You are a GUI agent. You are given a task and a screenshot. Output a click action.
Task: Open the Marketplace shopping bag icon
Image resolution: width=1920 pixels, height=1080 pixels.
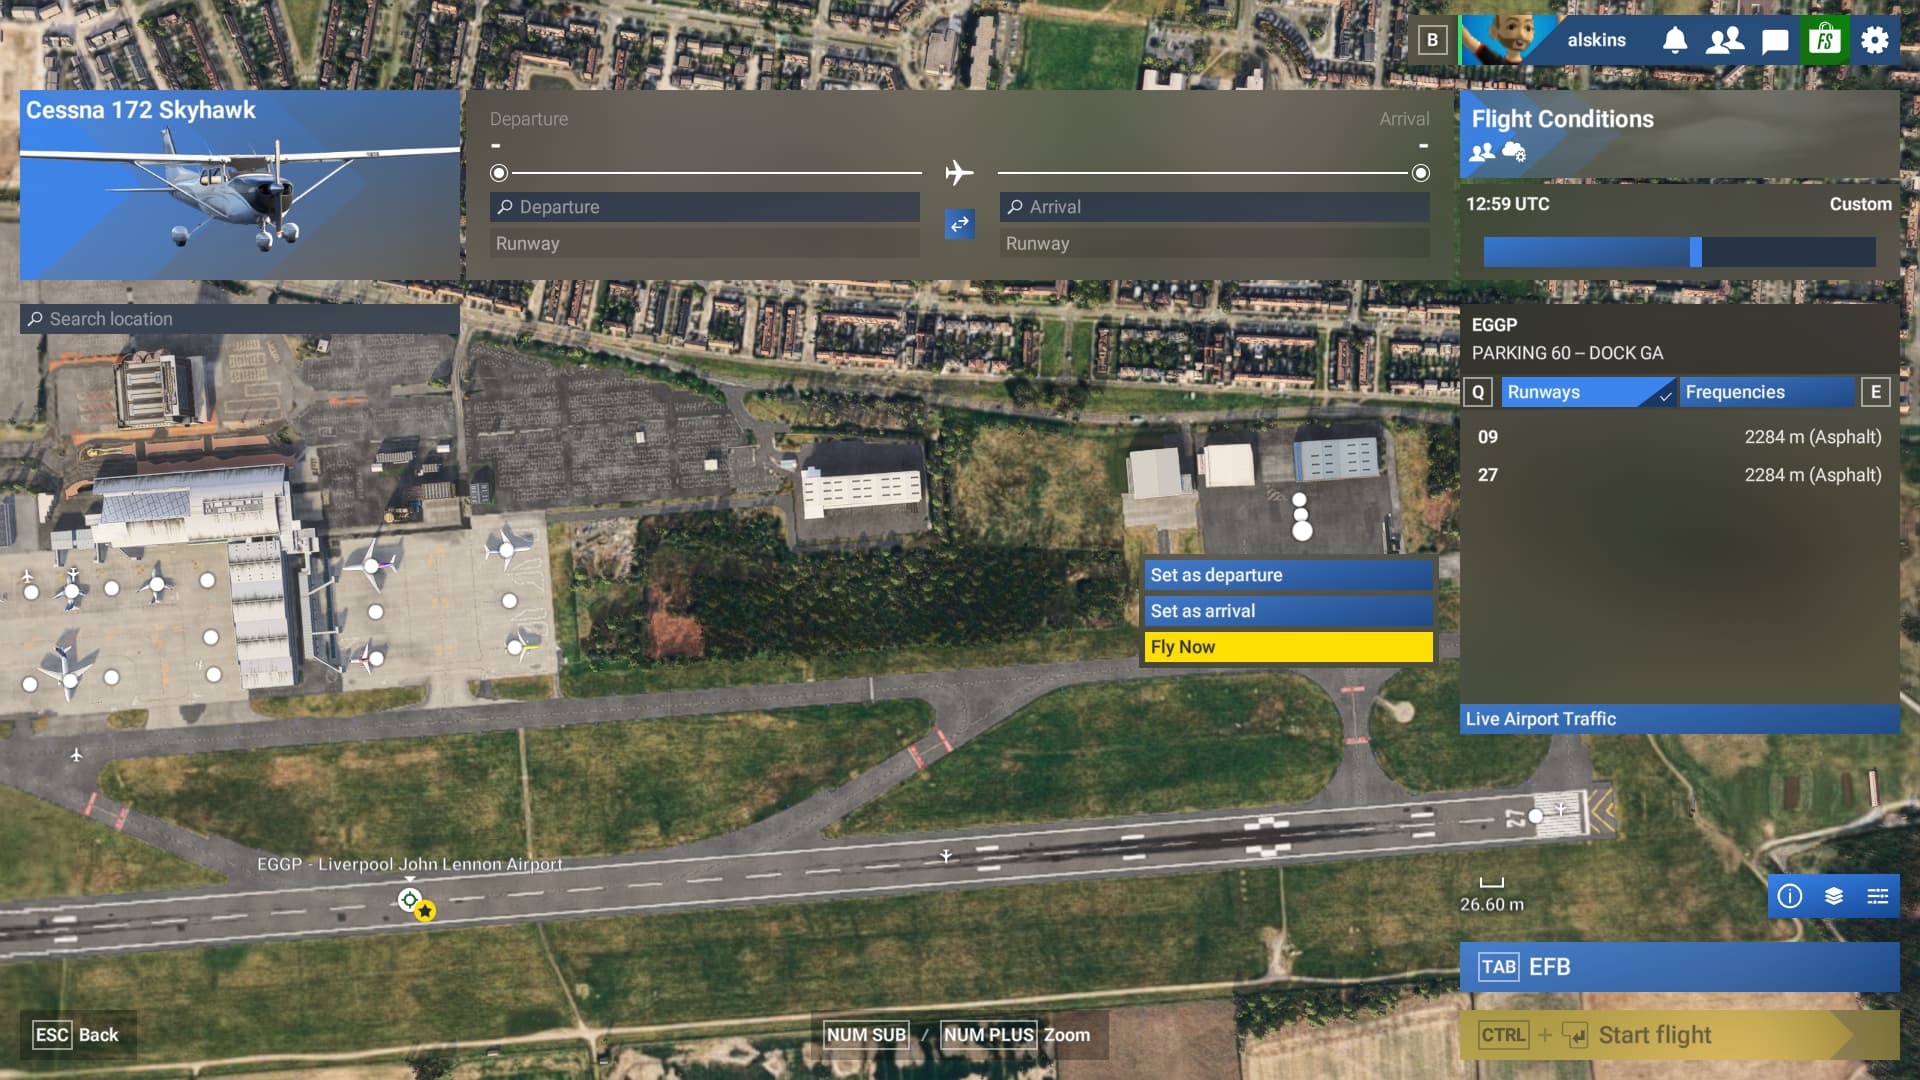[x=1825, y=40]
